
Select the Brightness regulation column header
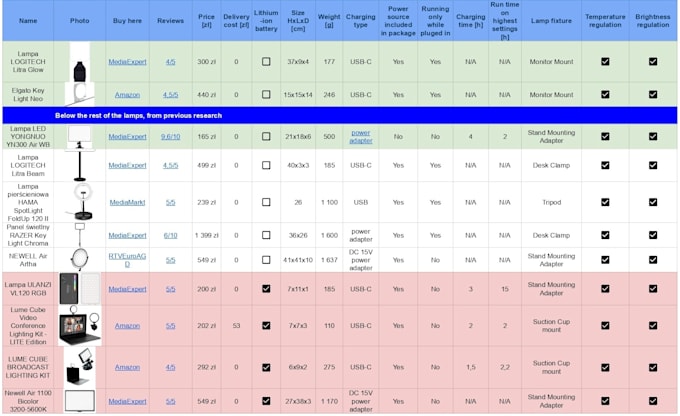pos(653,21)
